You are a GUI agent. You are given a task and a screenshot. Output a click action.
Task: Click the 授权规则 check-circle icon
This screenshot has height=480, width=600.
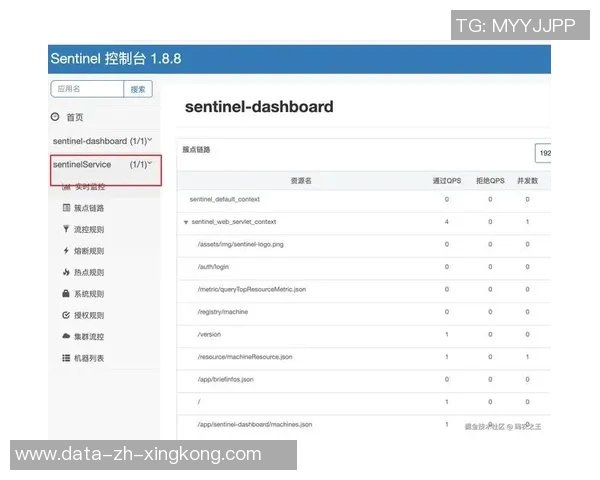(x=66, y=315)
